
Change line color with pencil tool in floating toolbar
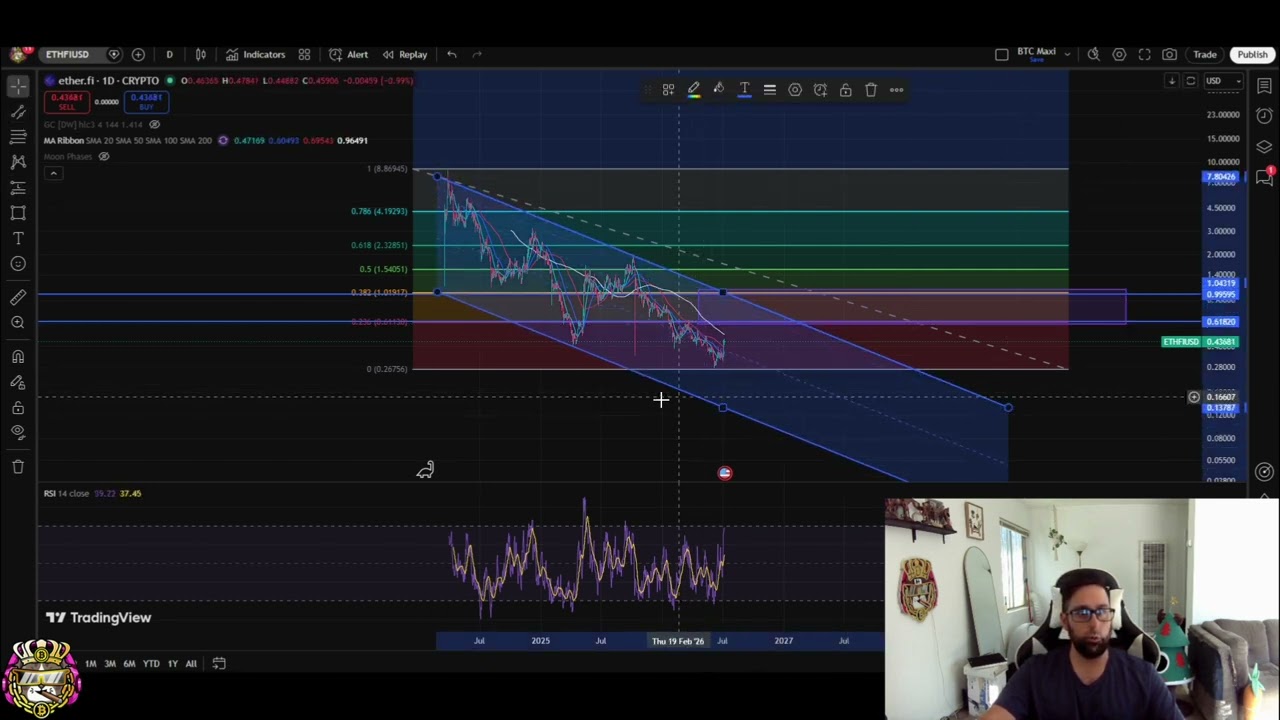pos(693,90)
